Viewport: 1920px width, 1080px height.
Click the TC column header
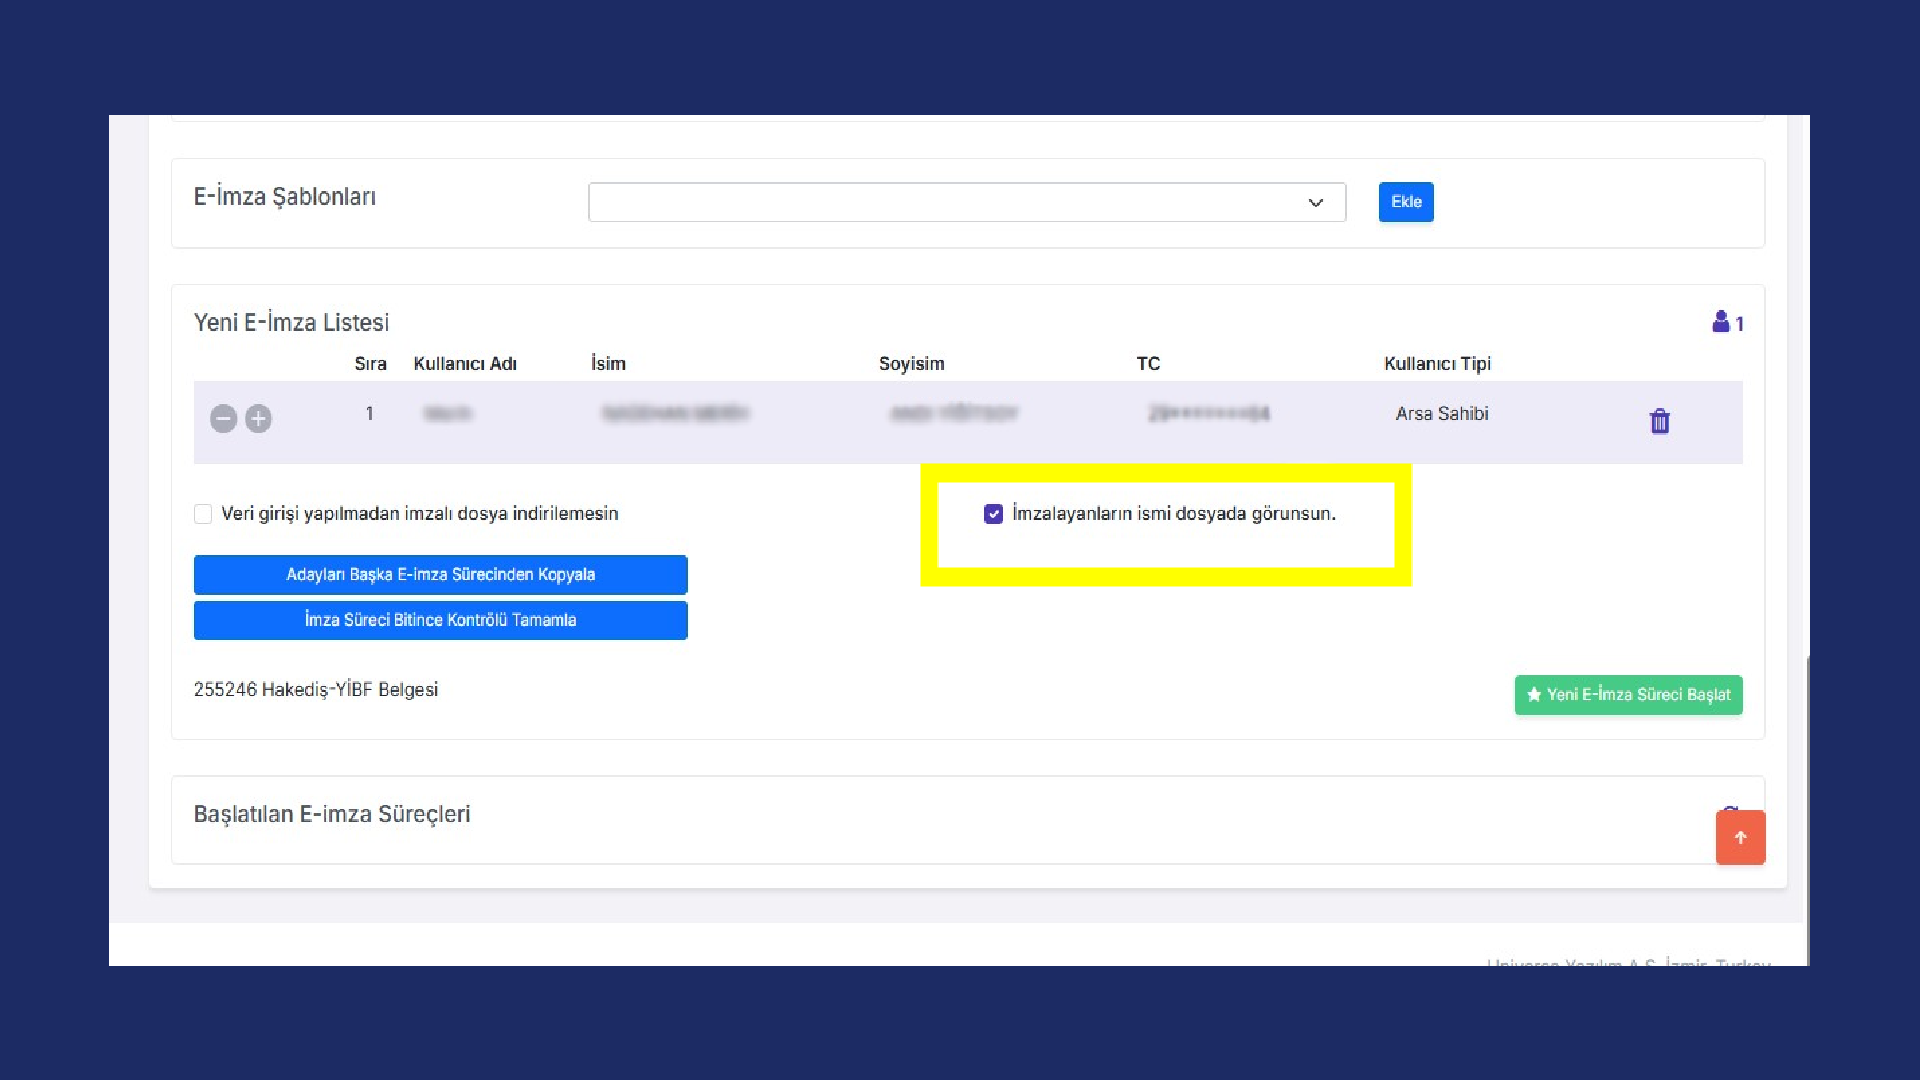(1148, 364)
